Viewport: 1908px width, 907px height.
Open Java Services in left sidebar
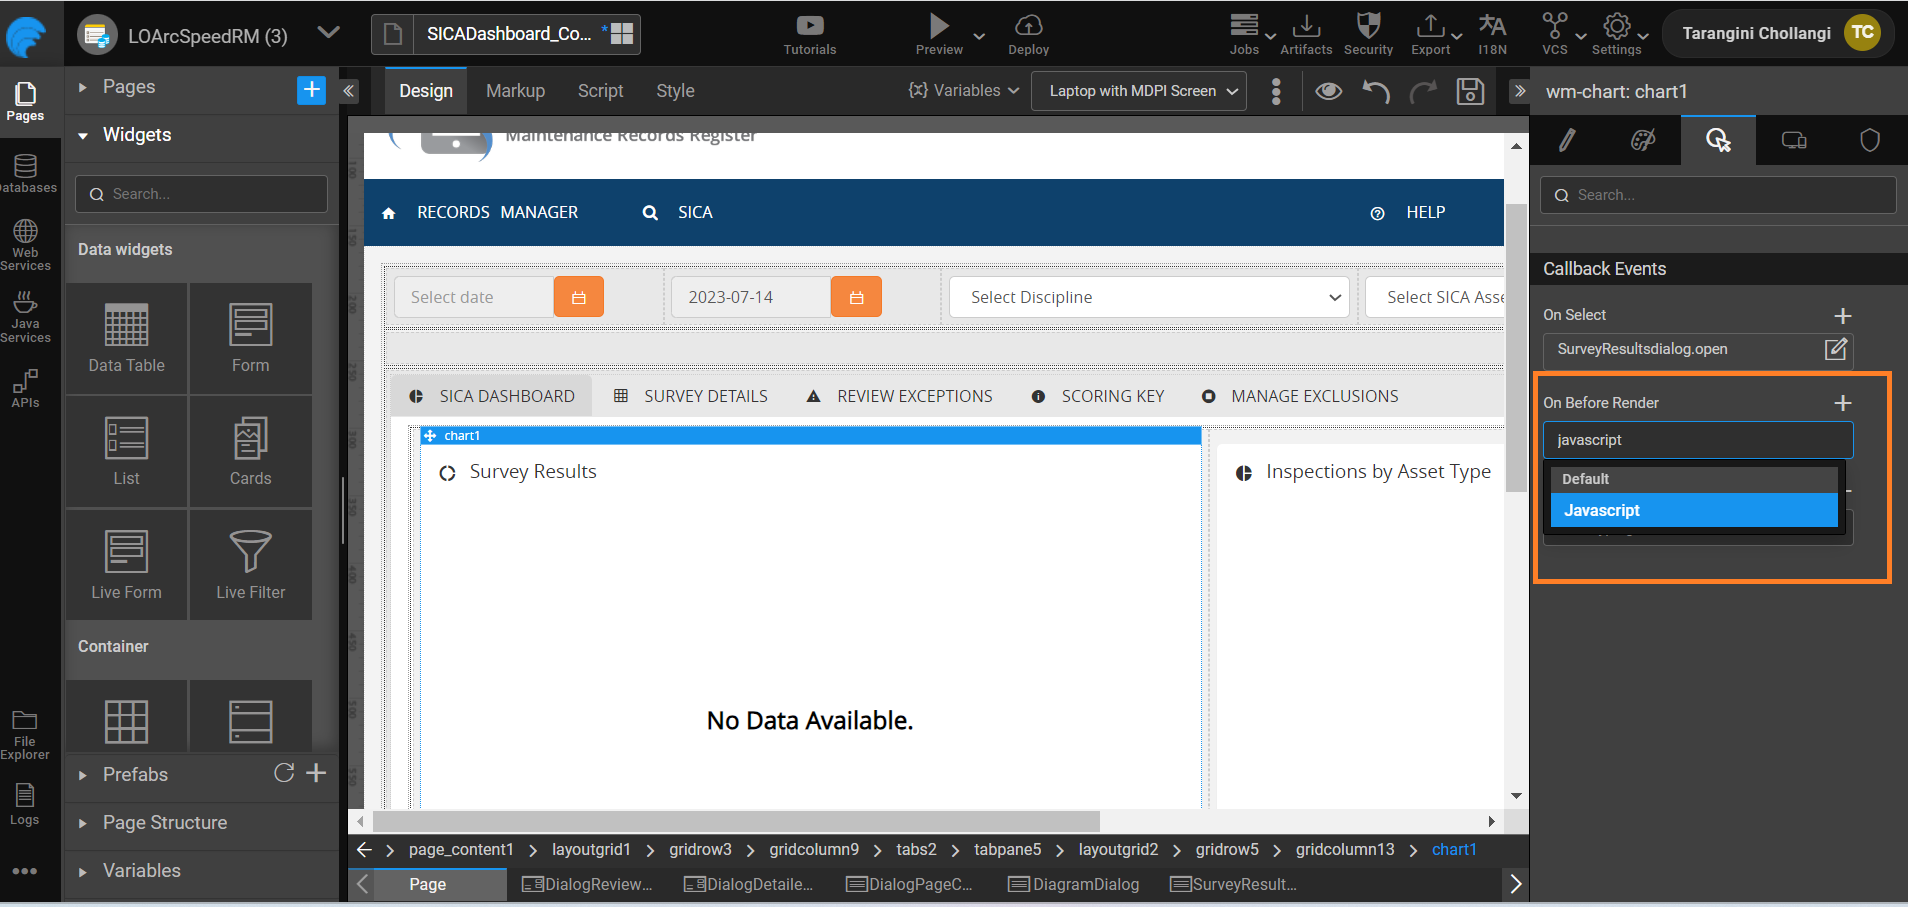pyautogui.click(x=25, y=317)
